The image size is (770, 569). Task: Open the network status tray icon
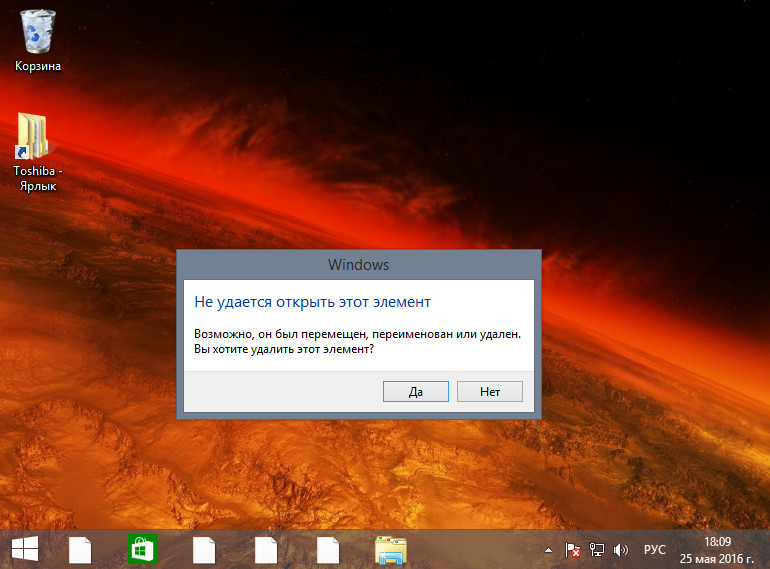click(597, 550)
